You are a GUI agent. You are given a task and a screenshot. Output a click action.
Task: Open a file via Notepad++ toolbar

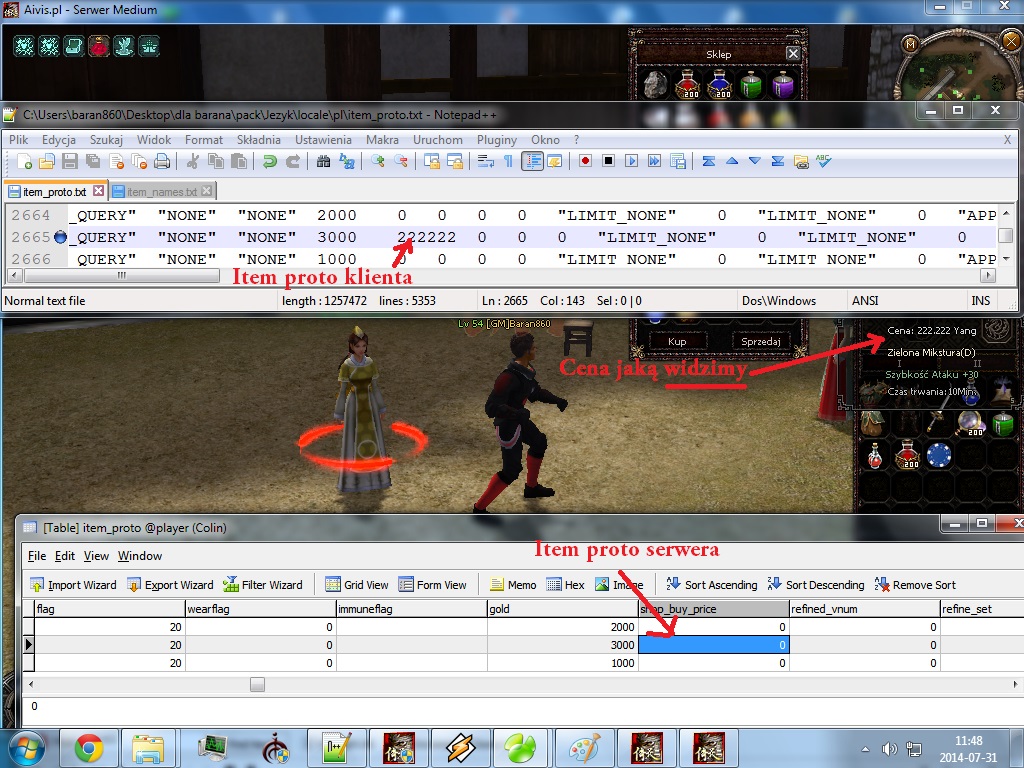pos(46,161)
